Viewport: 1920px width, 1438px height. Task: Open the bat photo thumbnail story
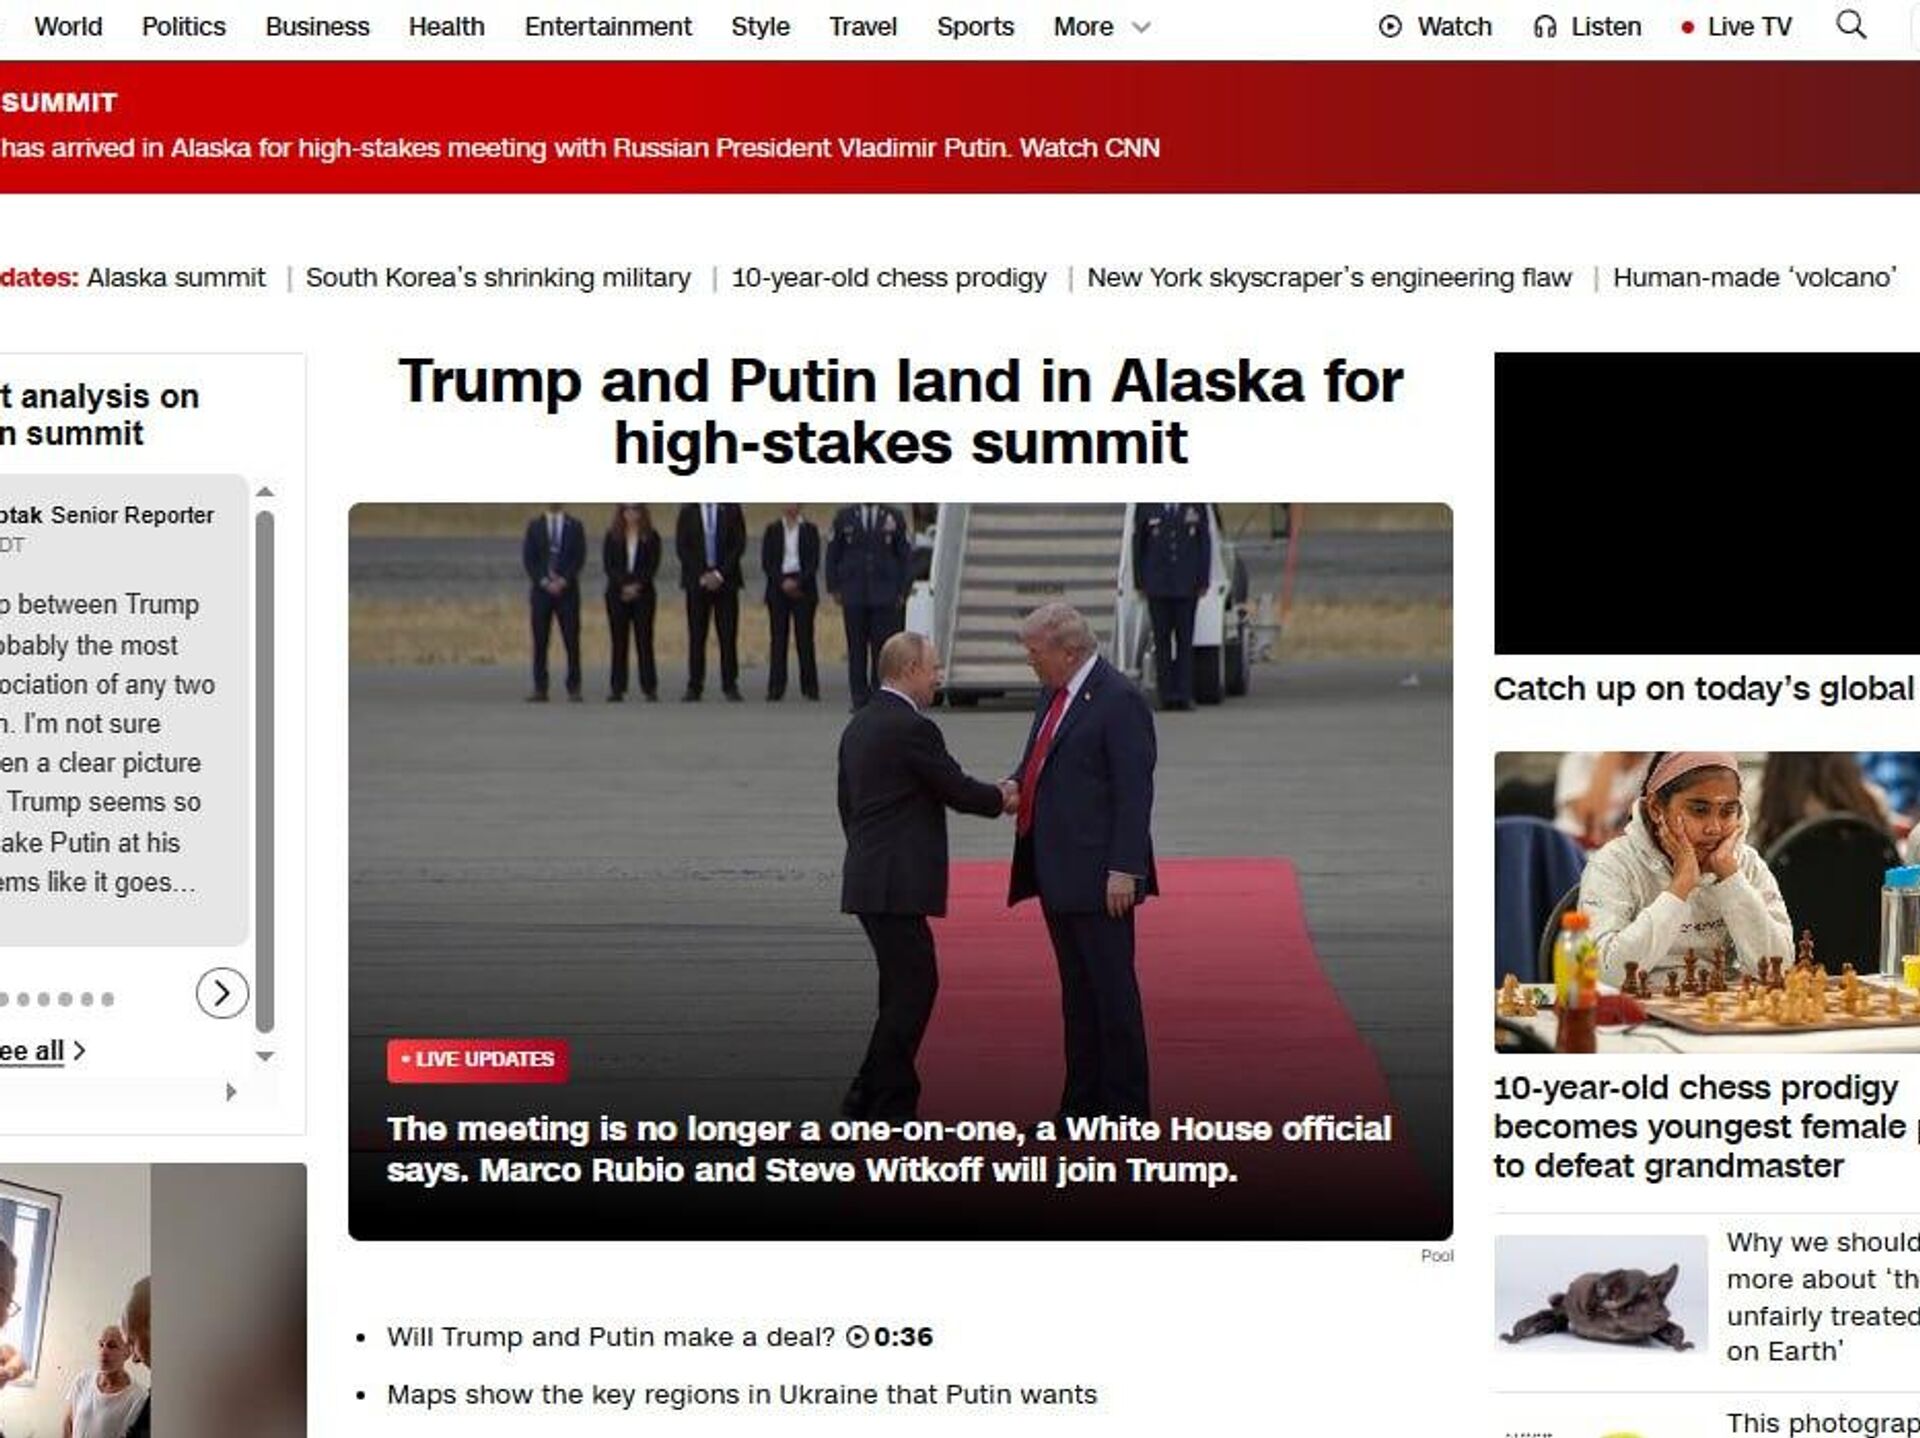(x=1601, y=1294)
